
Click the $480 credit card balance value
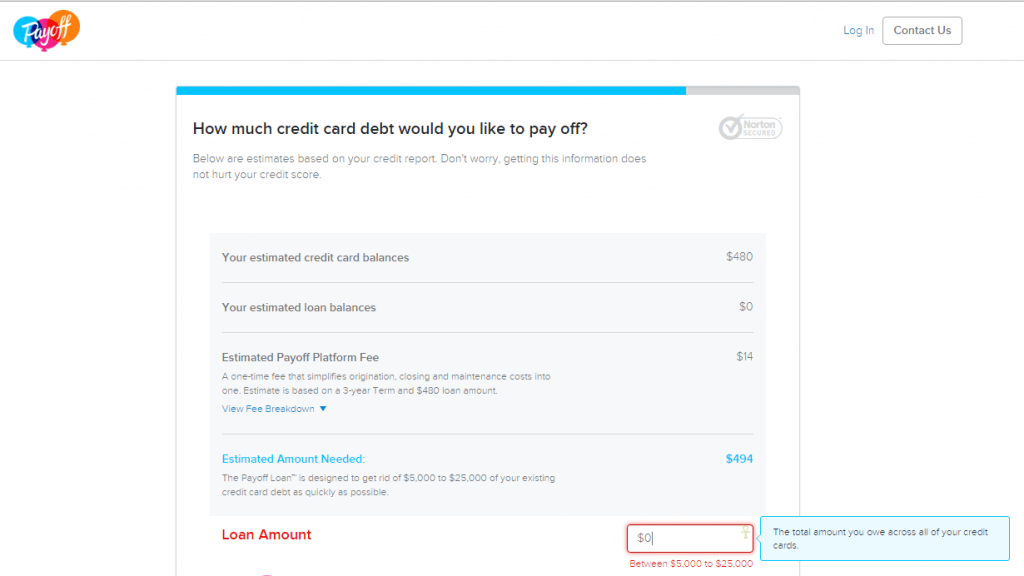(x=739, y=257)
